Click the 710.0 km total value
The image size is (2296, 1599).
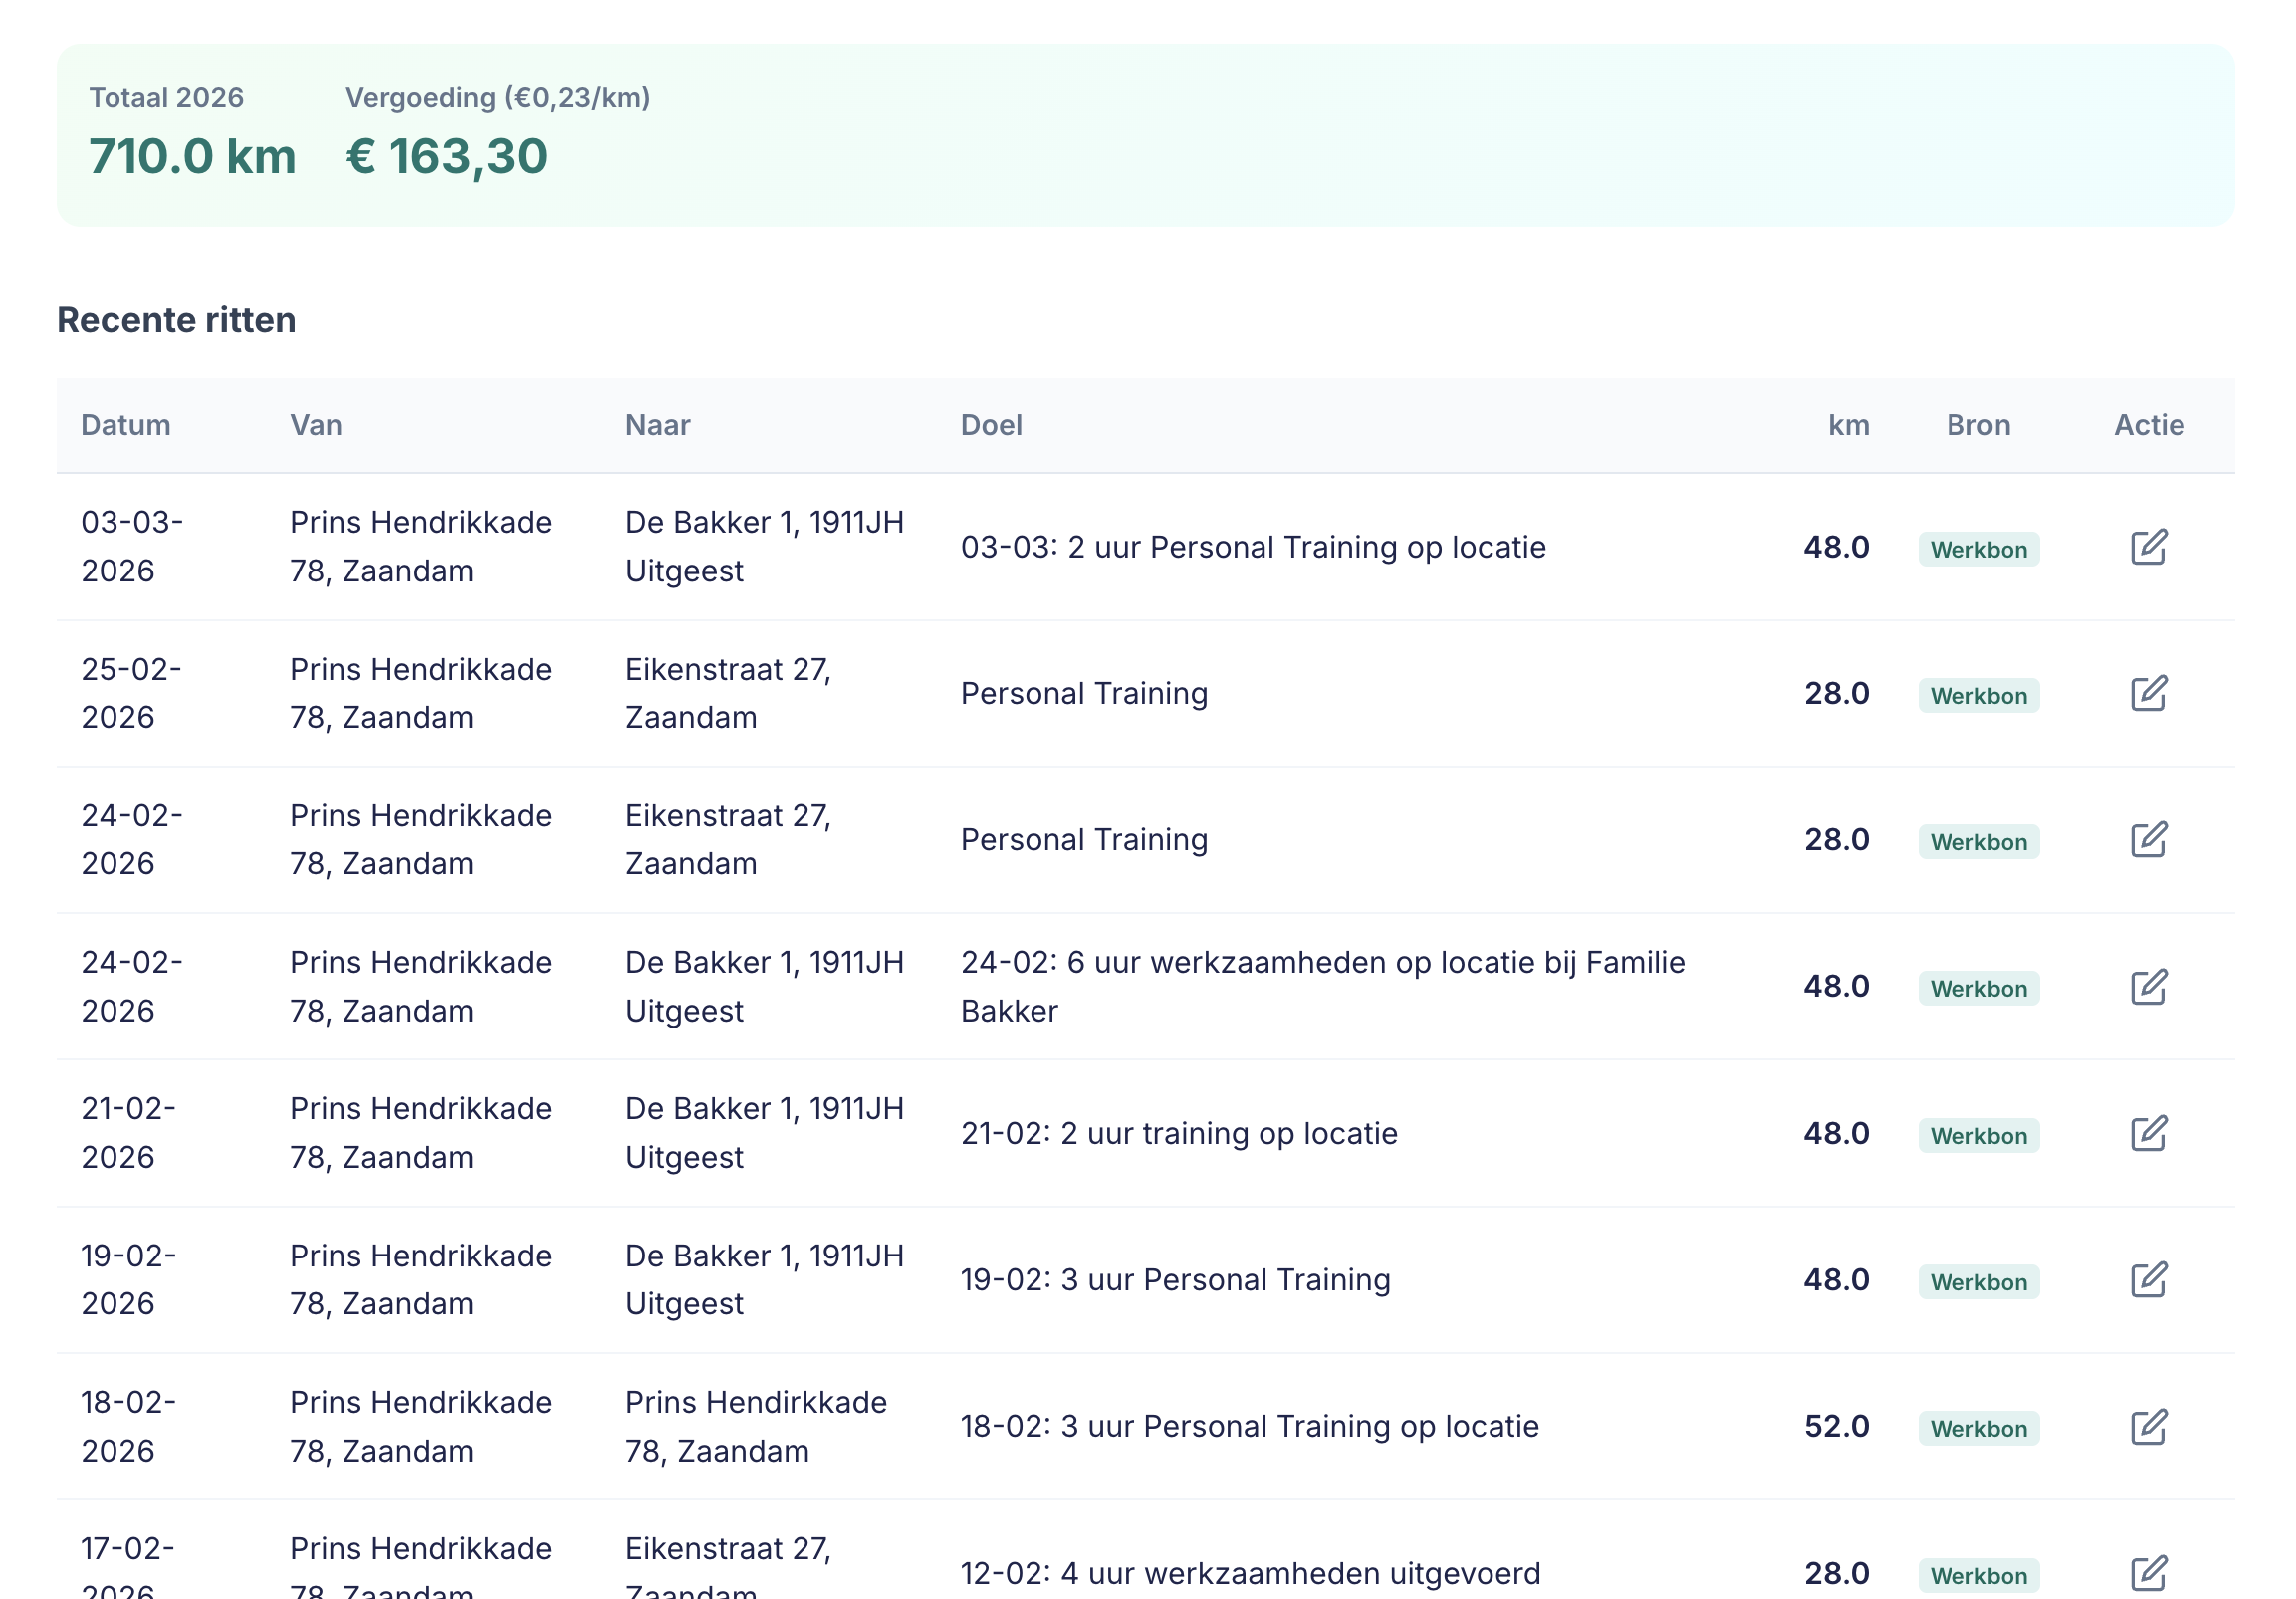(x=192, y=157)
